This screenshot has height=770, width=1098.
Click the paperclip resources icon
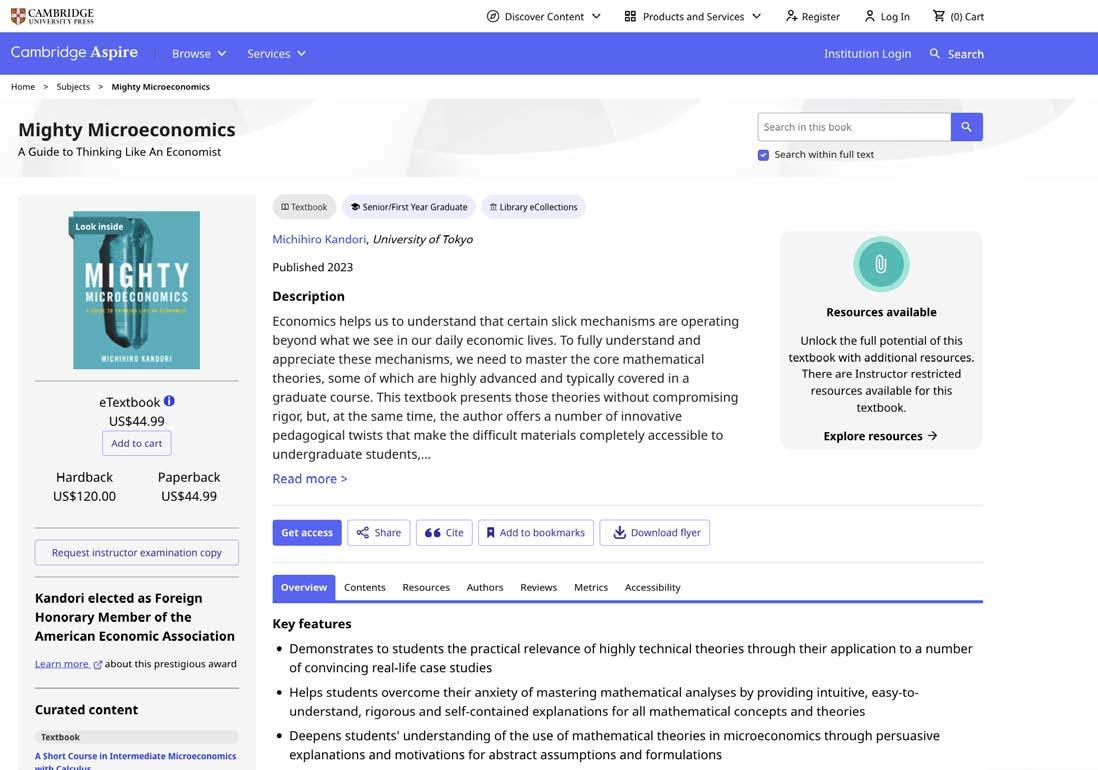881,264
